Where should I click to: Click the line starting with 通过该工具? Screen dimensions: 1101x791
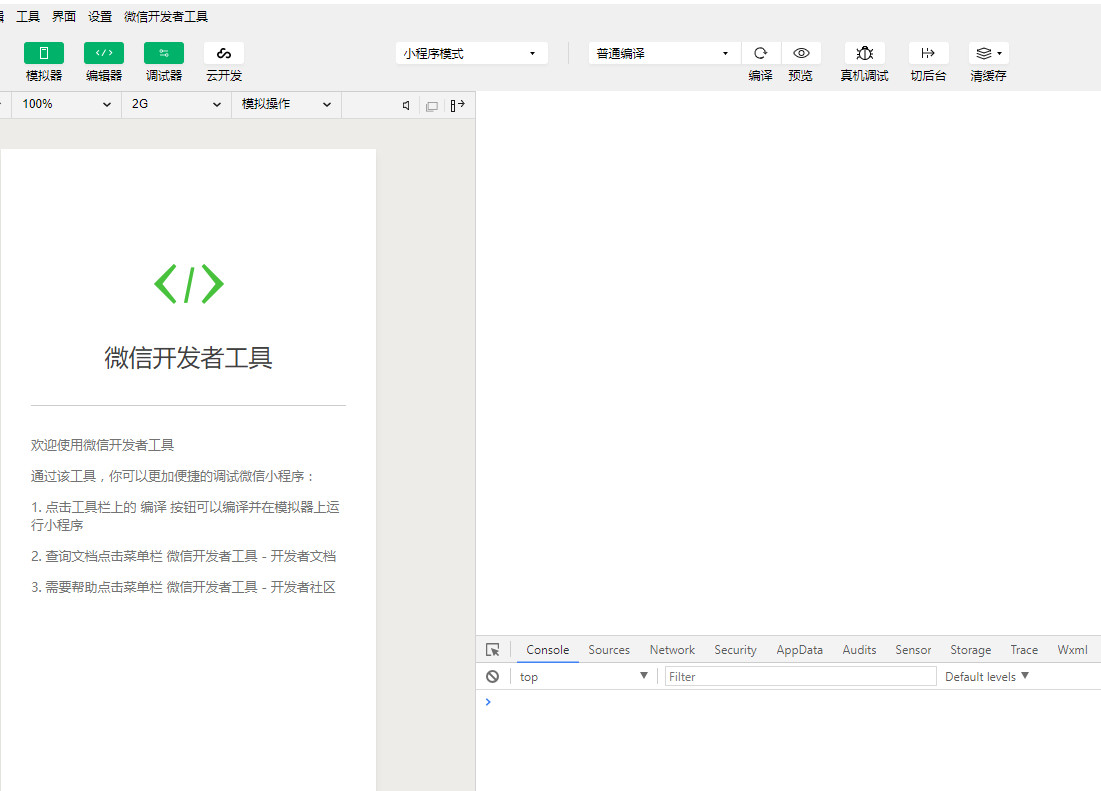172,476
